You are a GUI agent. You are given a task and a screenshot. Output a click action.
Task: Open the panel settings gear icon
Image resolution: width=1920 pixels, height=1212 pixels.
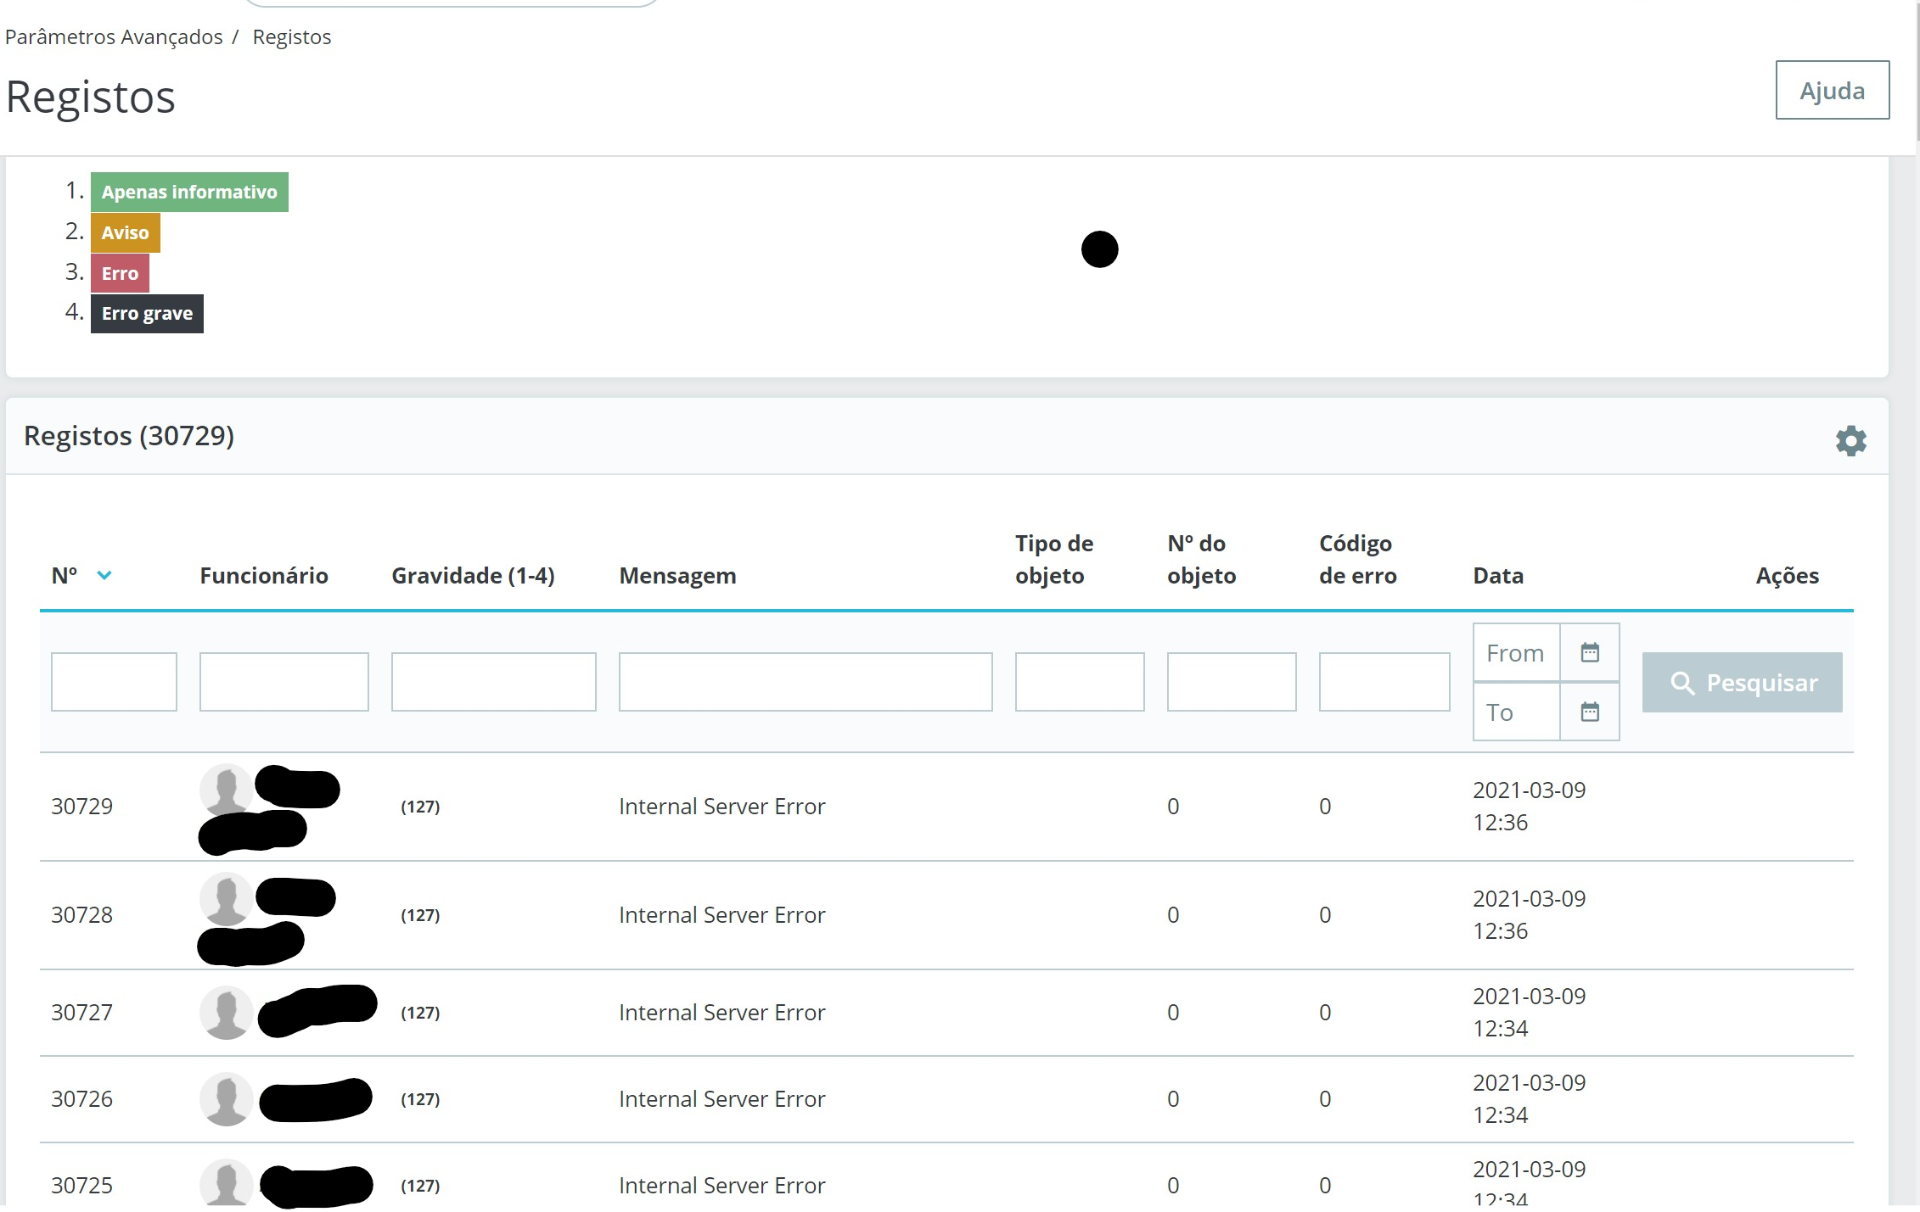tap(1851, 440)
